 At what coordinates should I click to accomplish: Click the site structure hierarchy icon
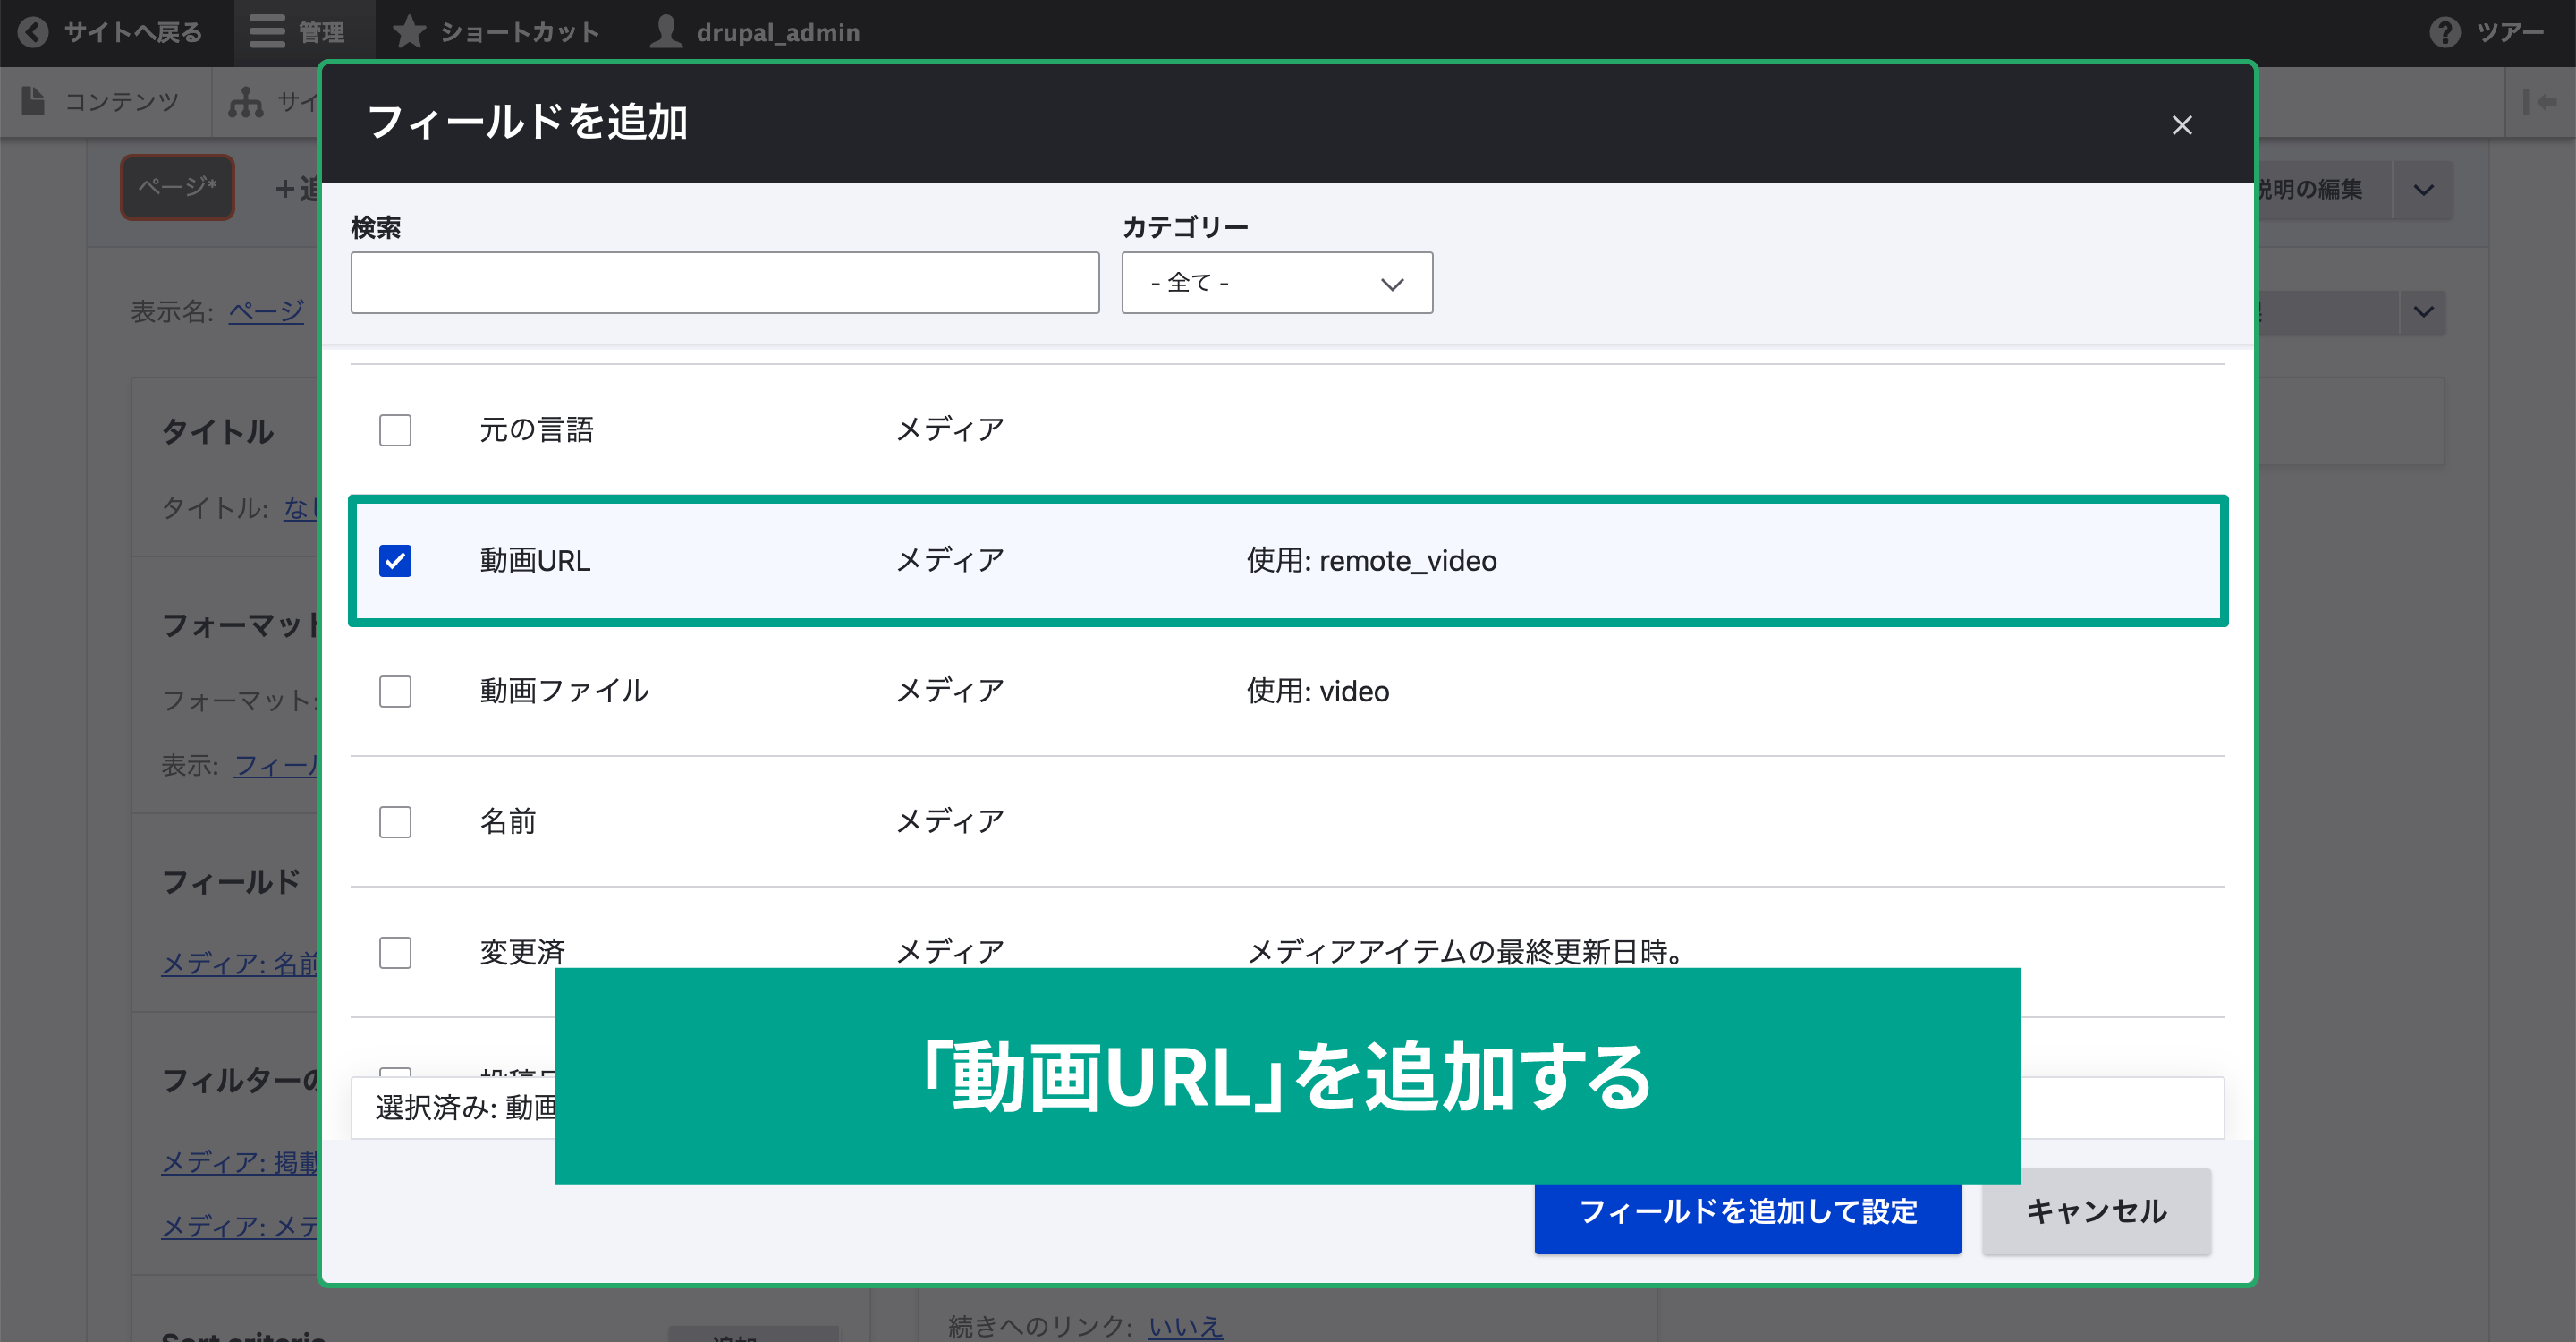[x=245, y=101]
